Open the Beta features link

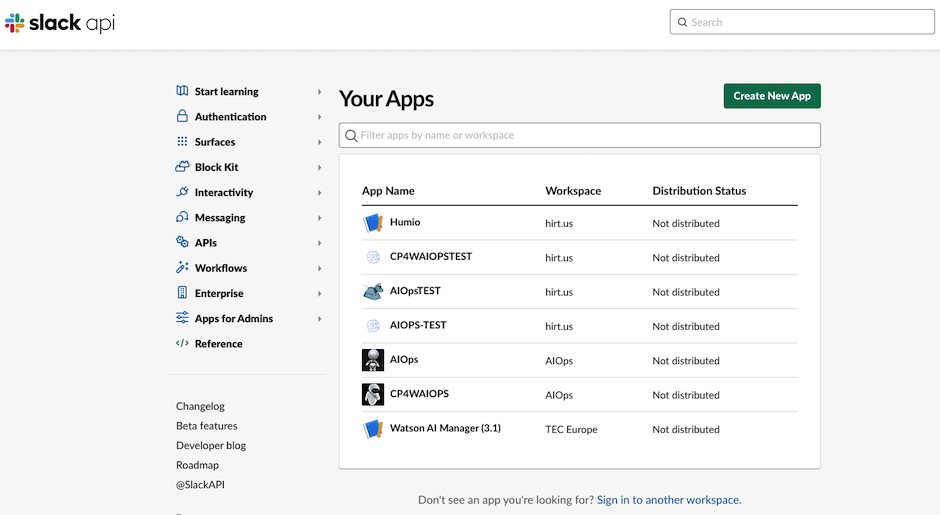pyautogui.click(x=207, y=426)
